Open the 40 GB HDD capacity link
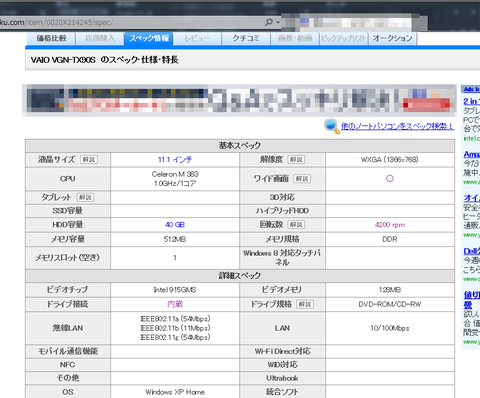Image resolution: width=480 pixels, height=398 pixels. (x=175, y=225)
